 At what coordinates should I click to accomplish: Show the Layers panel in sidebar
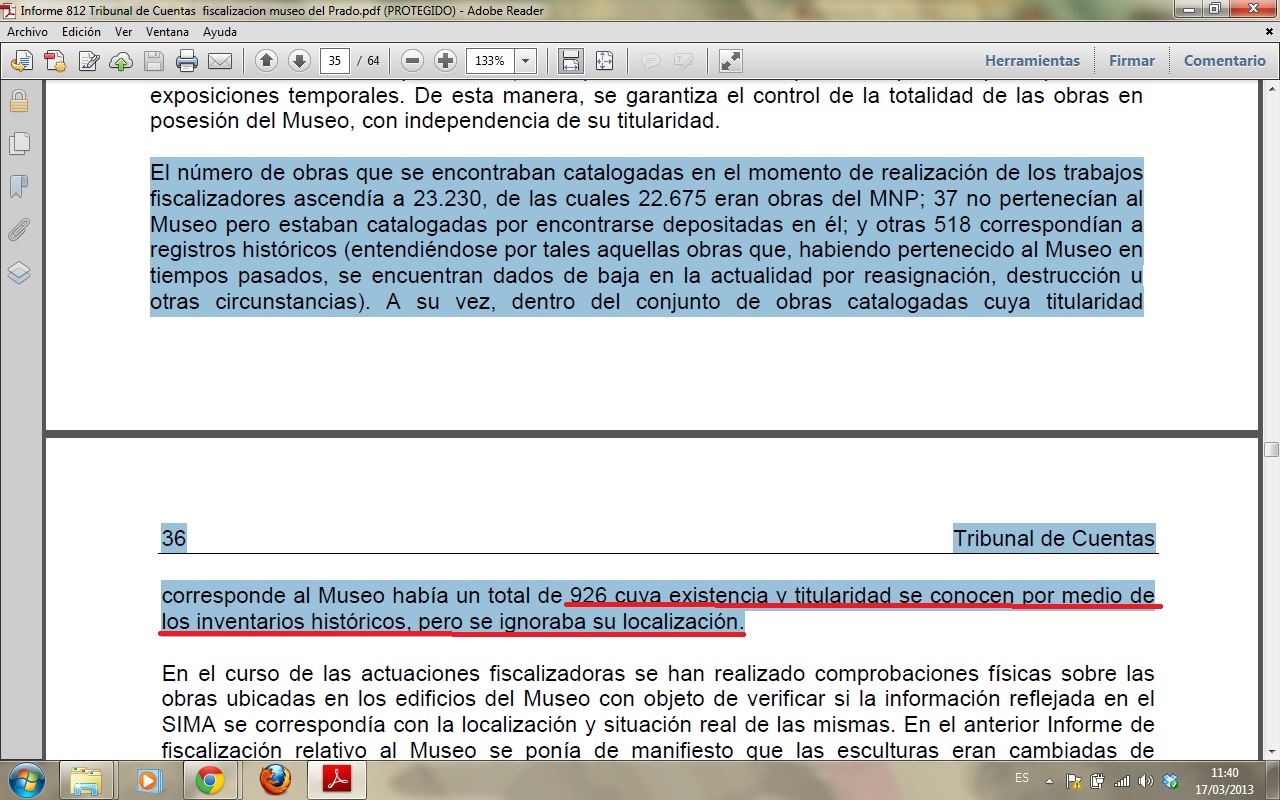pyautogui.click(x=18, y=273)
